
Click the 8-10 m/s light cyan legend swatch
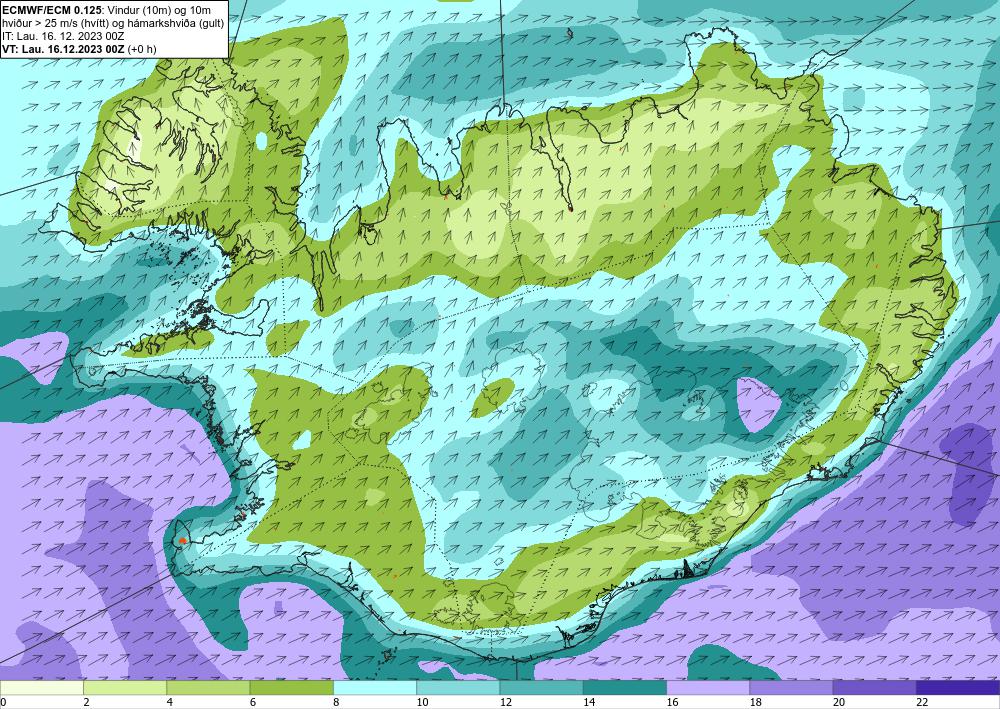(375, 687)
